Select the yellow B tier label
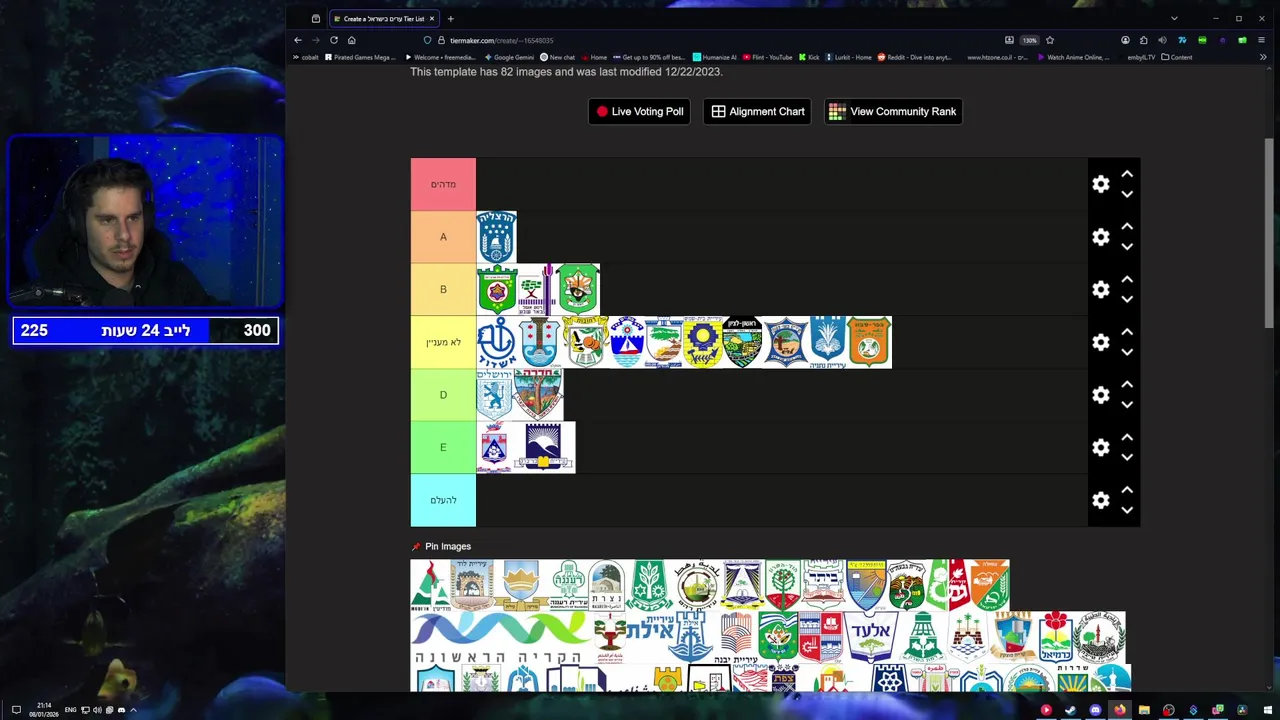This screenshot has width=1280, height=720. coord(443,290)
